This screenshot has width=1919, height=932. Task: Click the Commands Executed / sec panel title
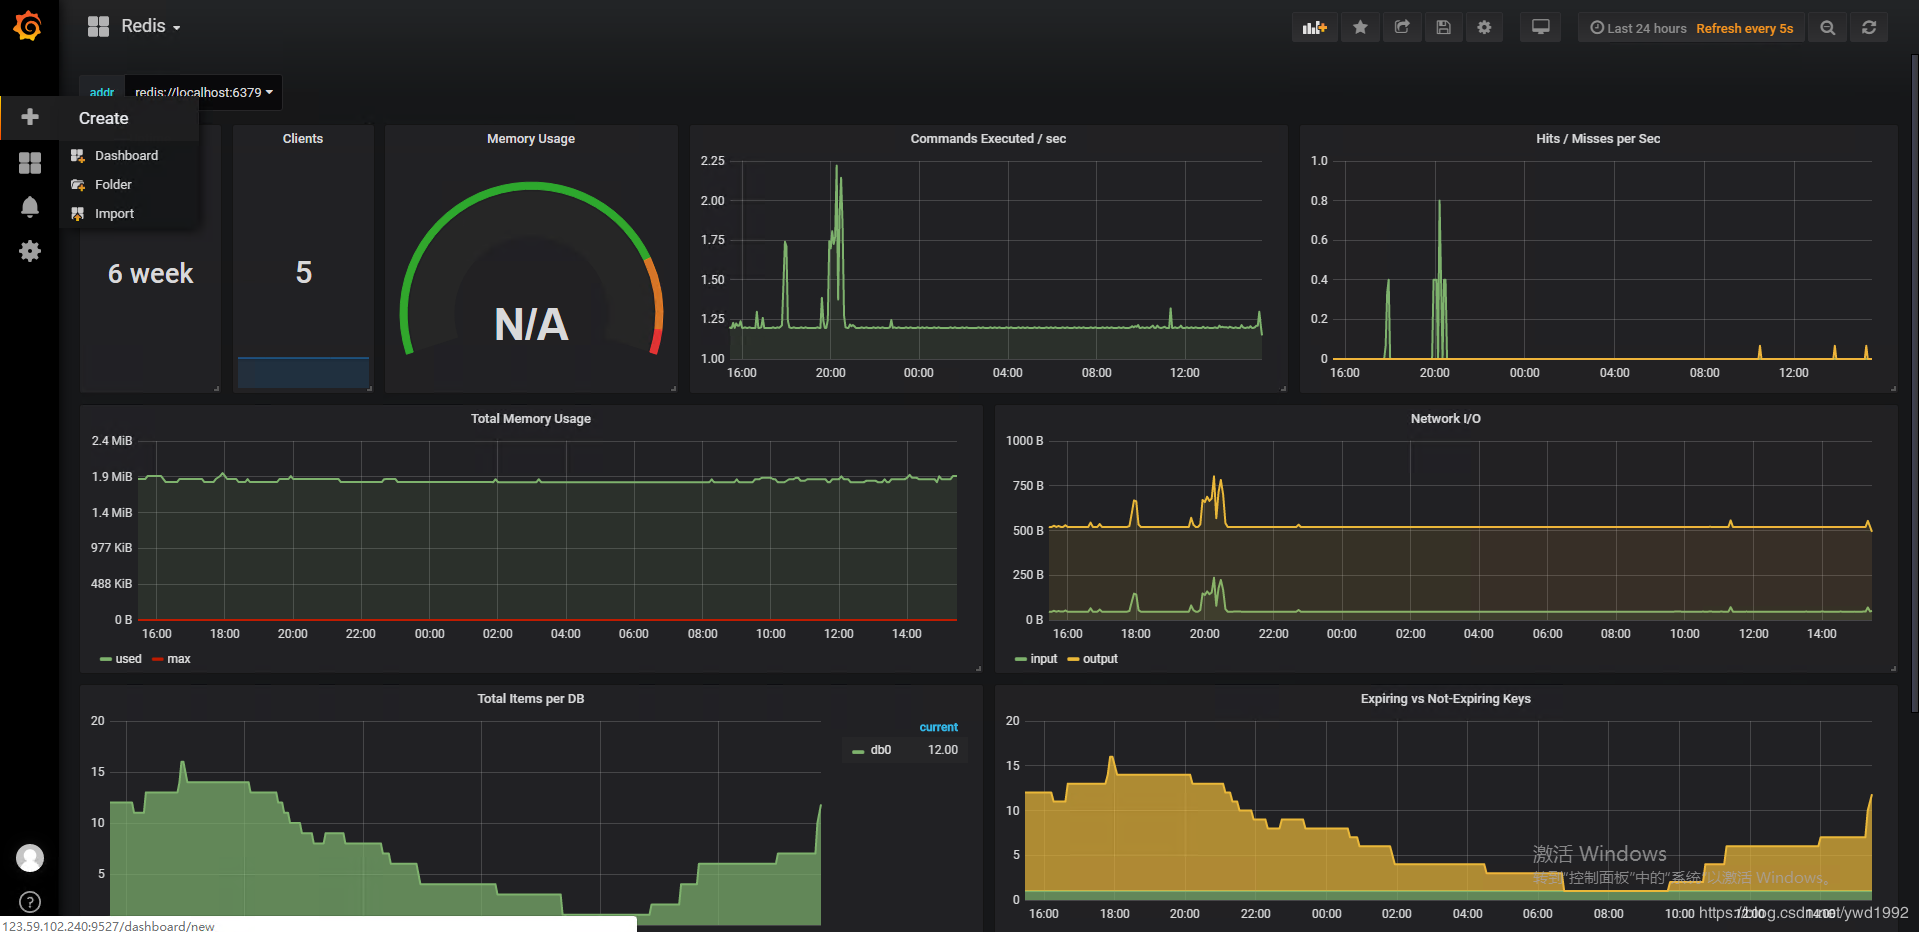(987, 139)
